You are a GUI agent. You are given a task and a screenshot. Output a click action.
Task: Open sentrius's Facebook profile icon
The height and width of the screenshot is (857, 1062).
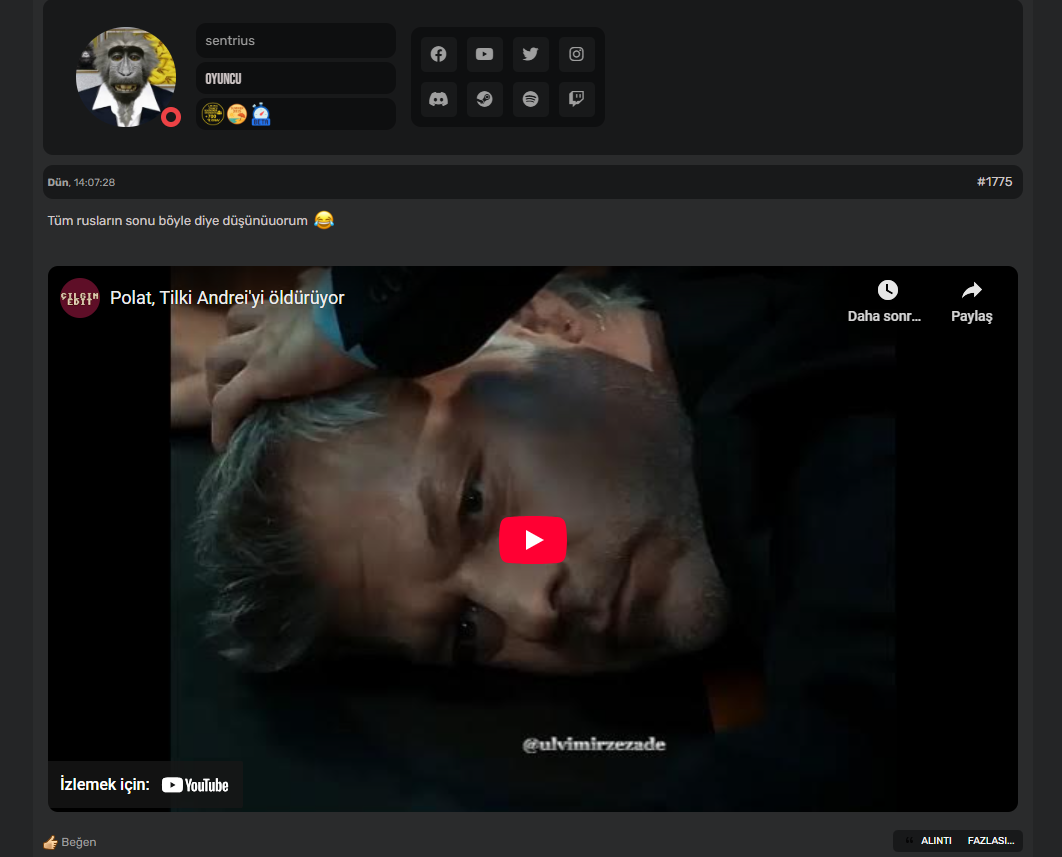439,54
